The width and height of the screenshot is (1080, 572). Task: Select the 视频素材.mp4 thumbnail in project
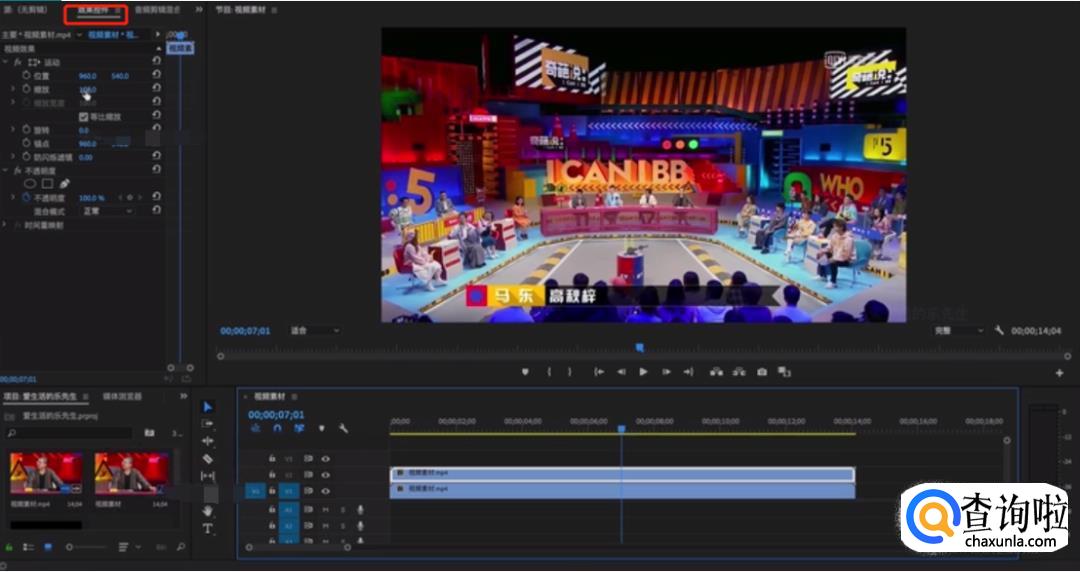(x=46, y=473)
